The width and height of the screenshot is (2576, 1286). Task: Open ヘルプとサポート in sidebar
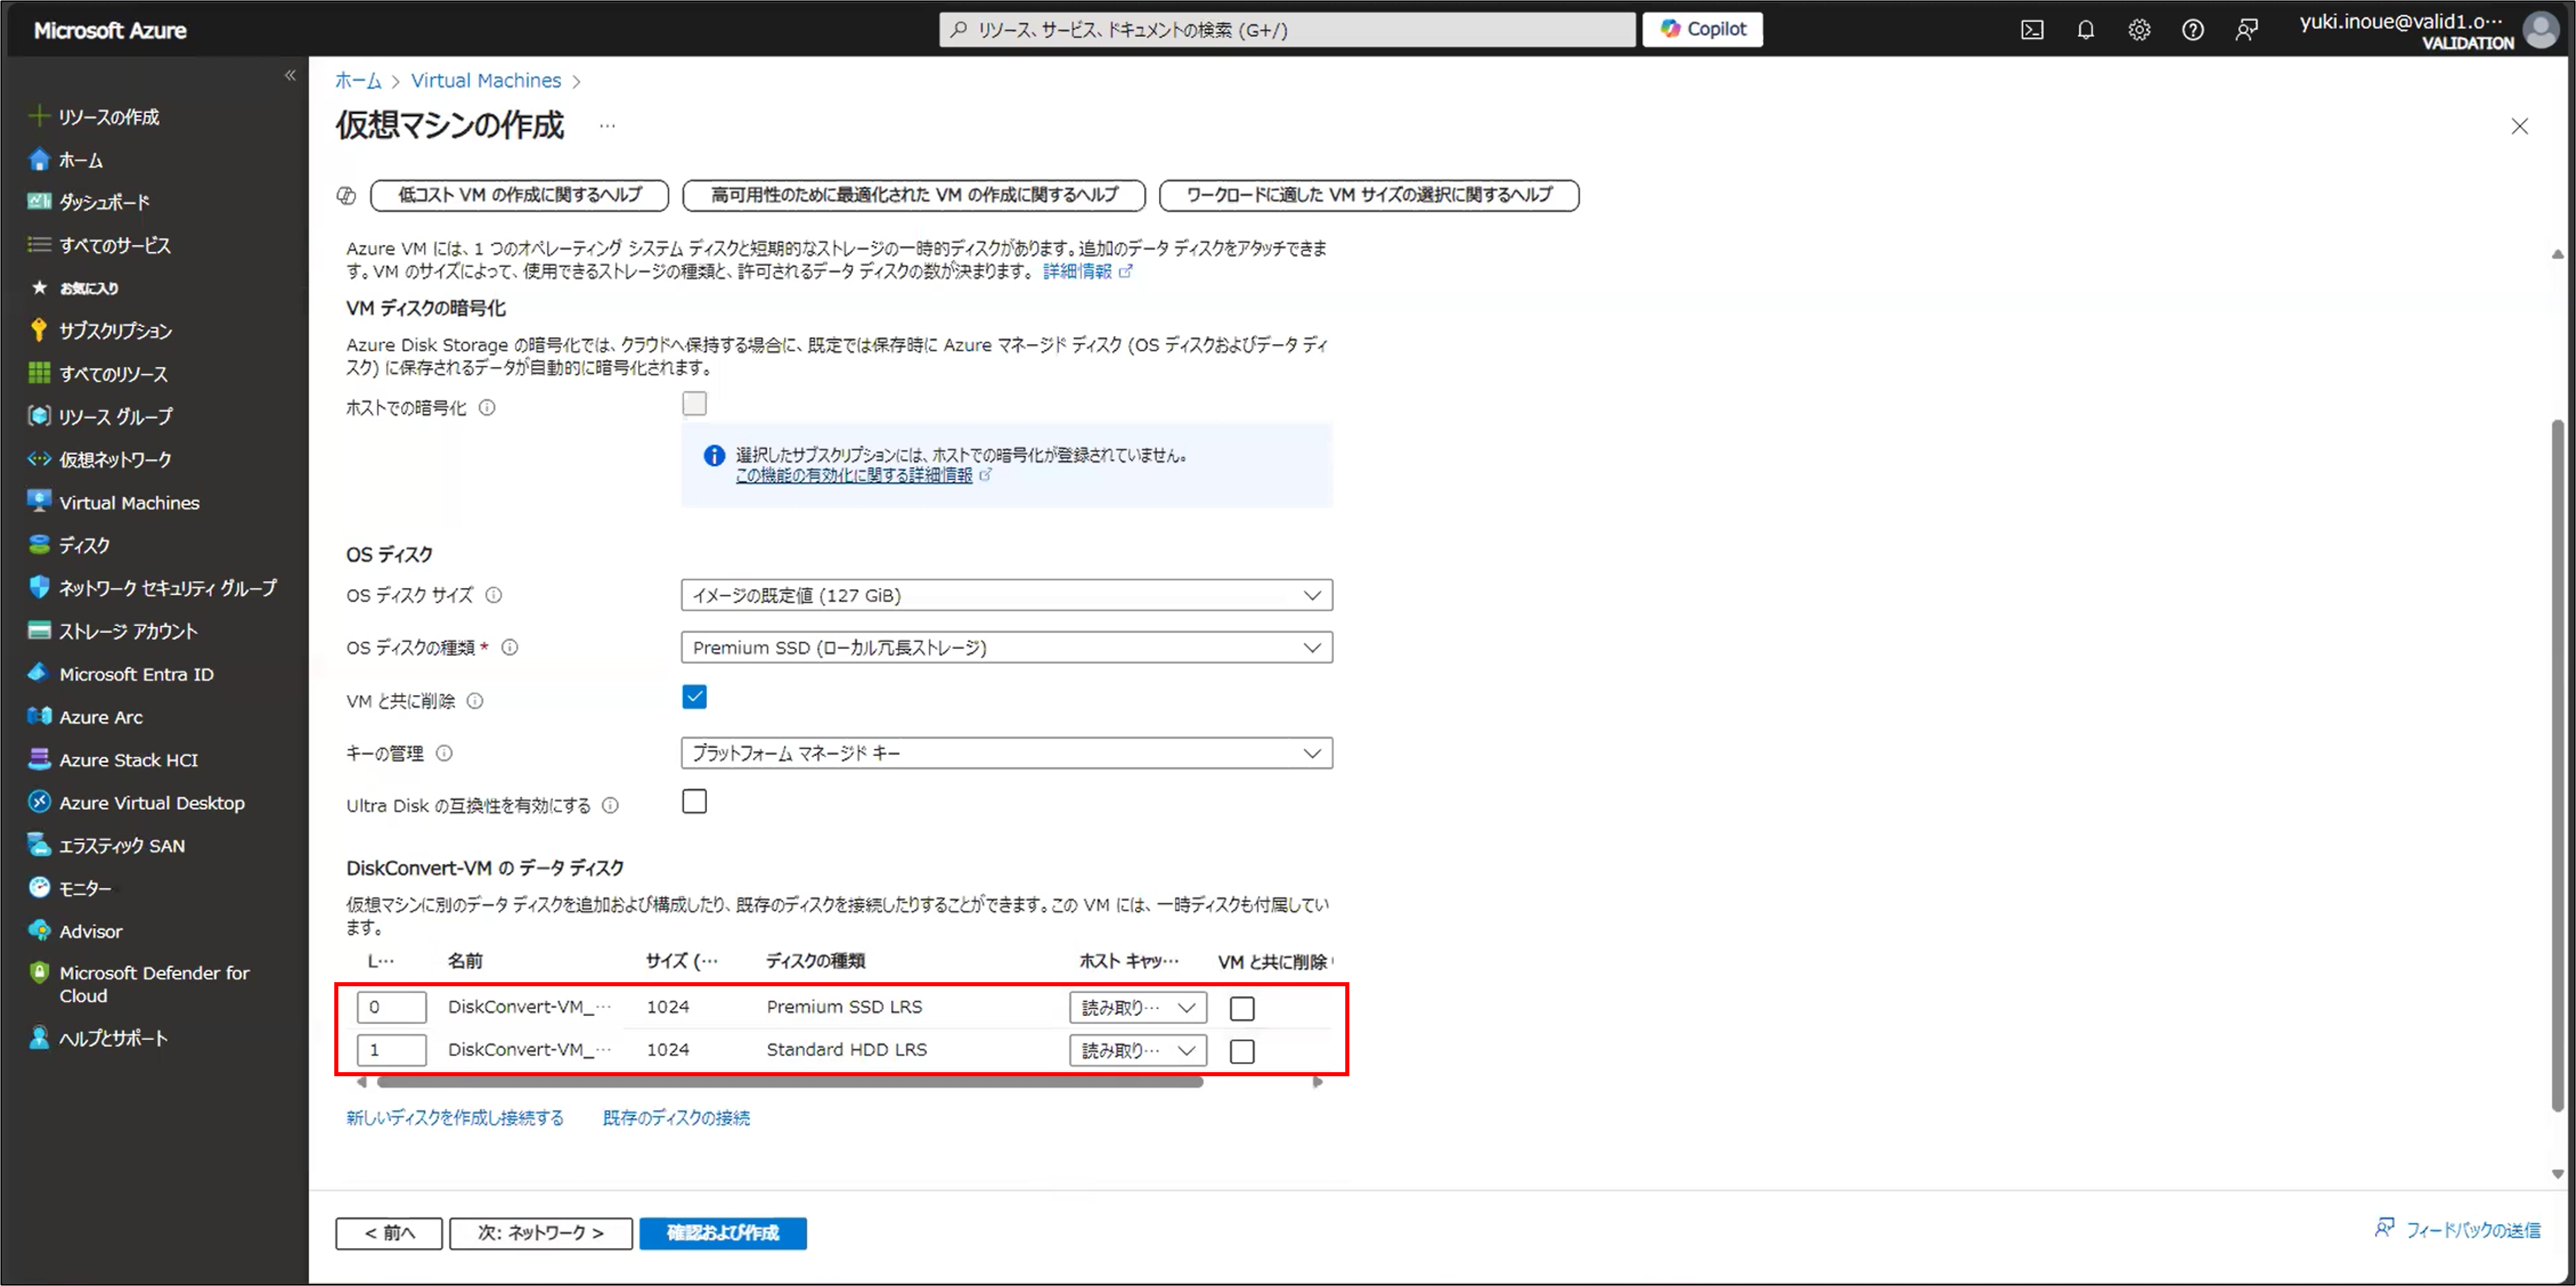tap(112, 1038)
